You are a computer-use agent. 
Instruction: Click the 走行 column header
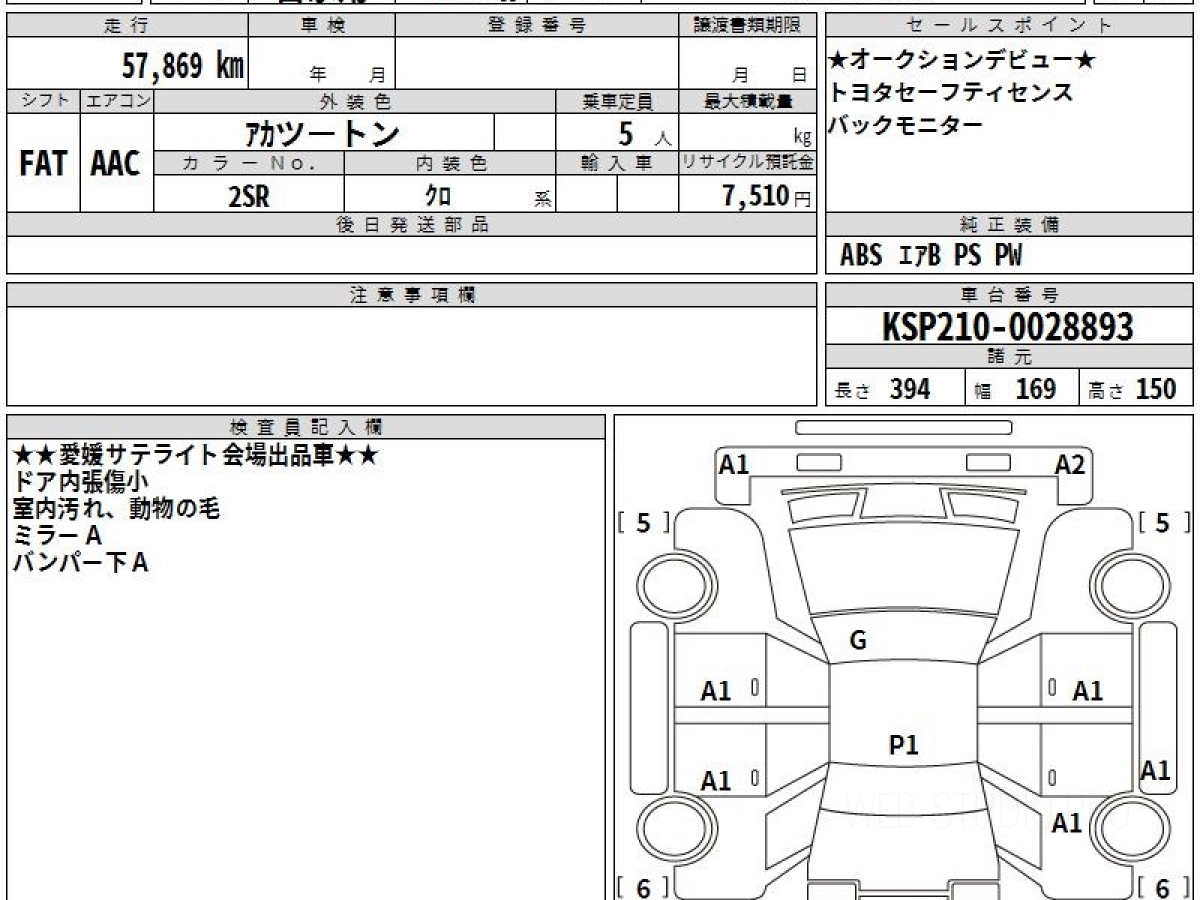[x=127, y=26]
